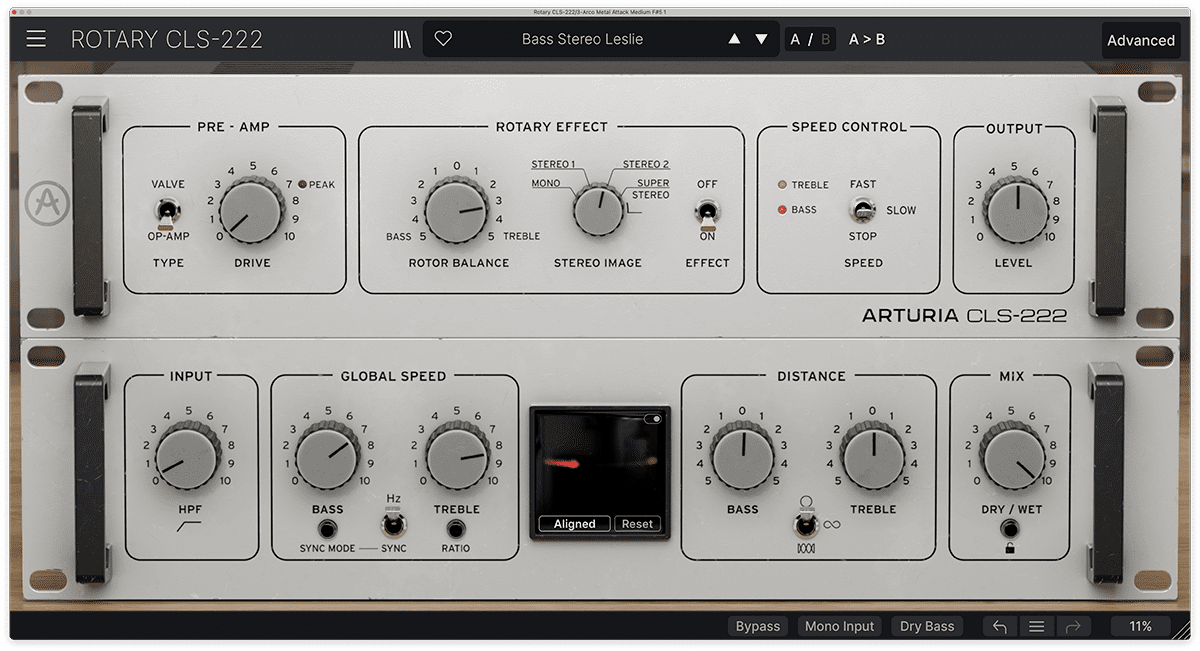Click the Pre-Amp Drive knob
Image resolution: width=1200 pixels, height=651 pixels.
(251, 212)
